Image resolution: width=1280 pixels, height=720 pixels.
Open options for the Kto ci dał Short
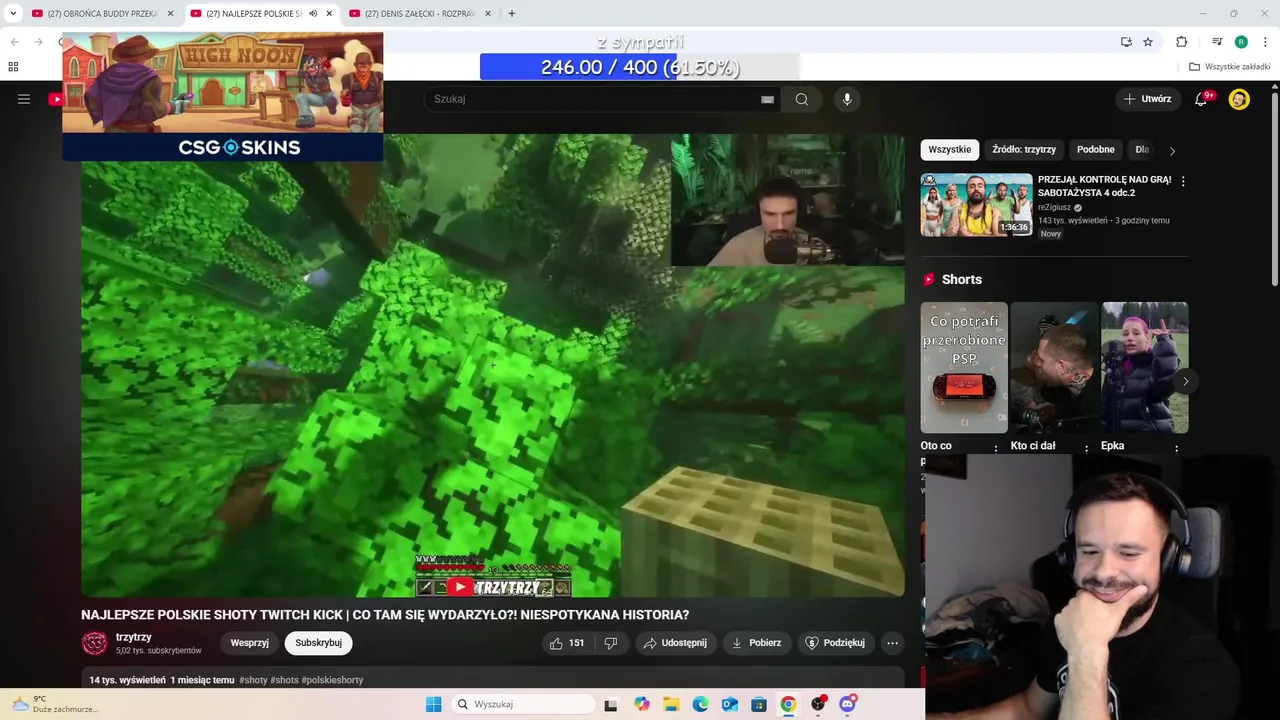pyautogui.click(x=1086, y=448)
